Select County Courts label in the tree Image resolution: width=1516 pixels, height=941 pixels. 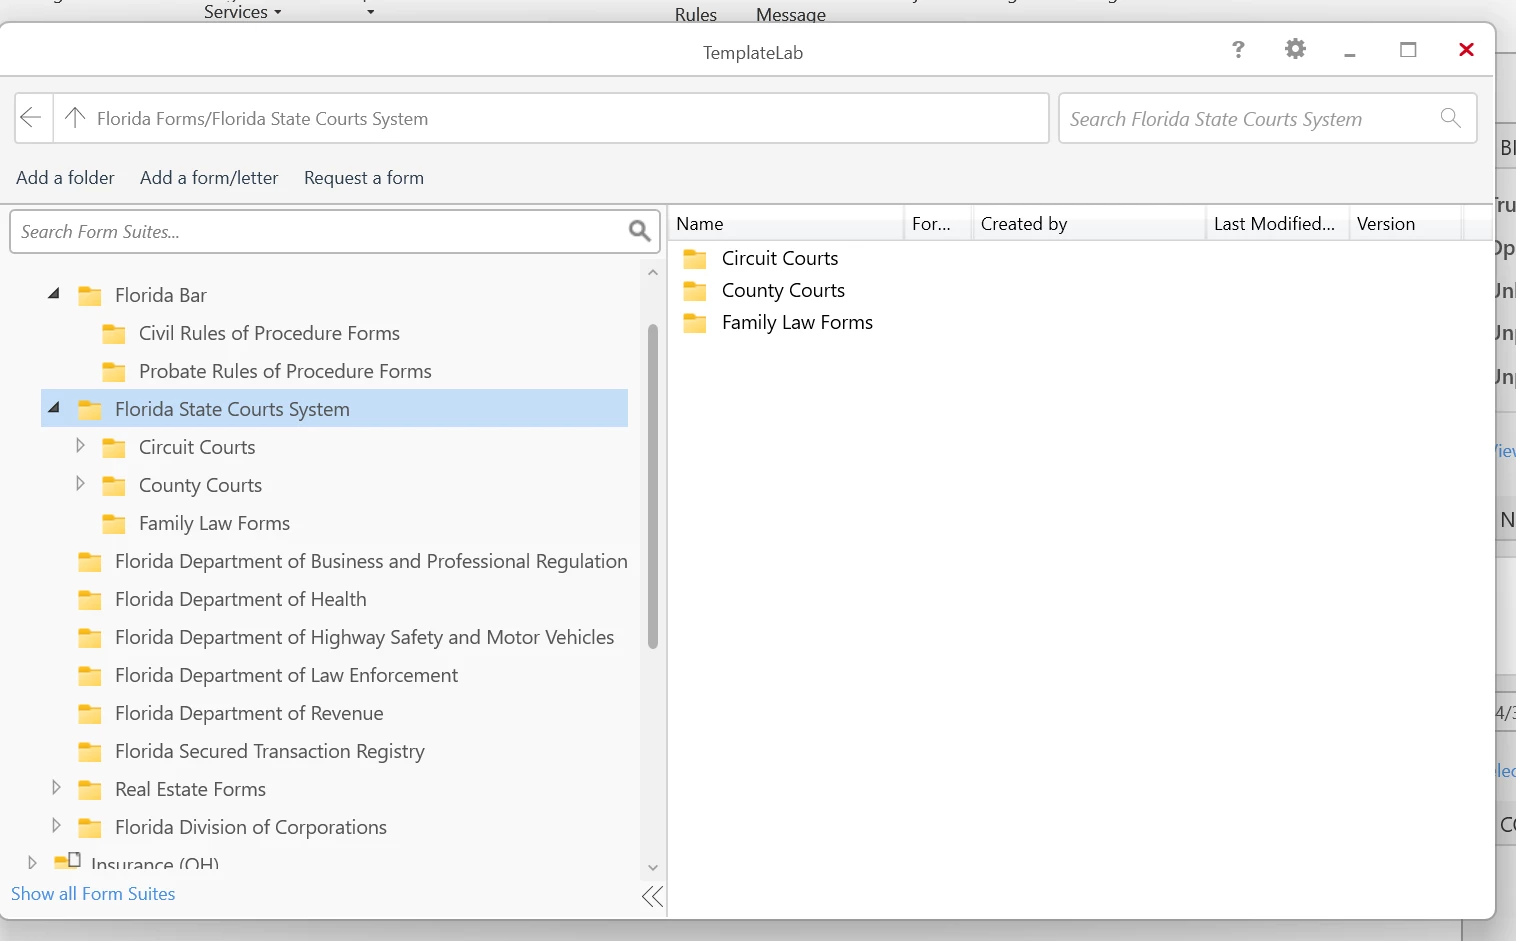coord(200,485)
